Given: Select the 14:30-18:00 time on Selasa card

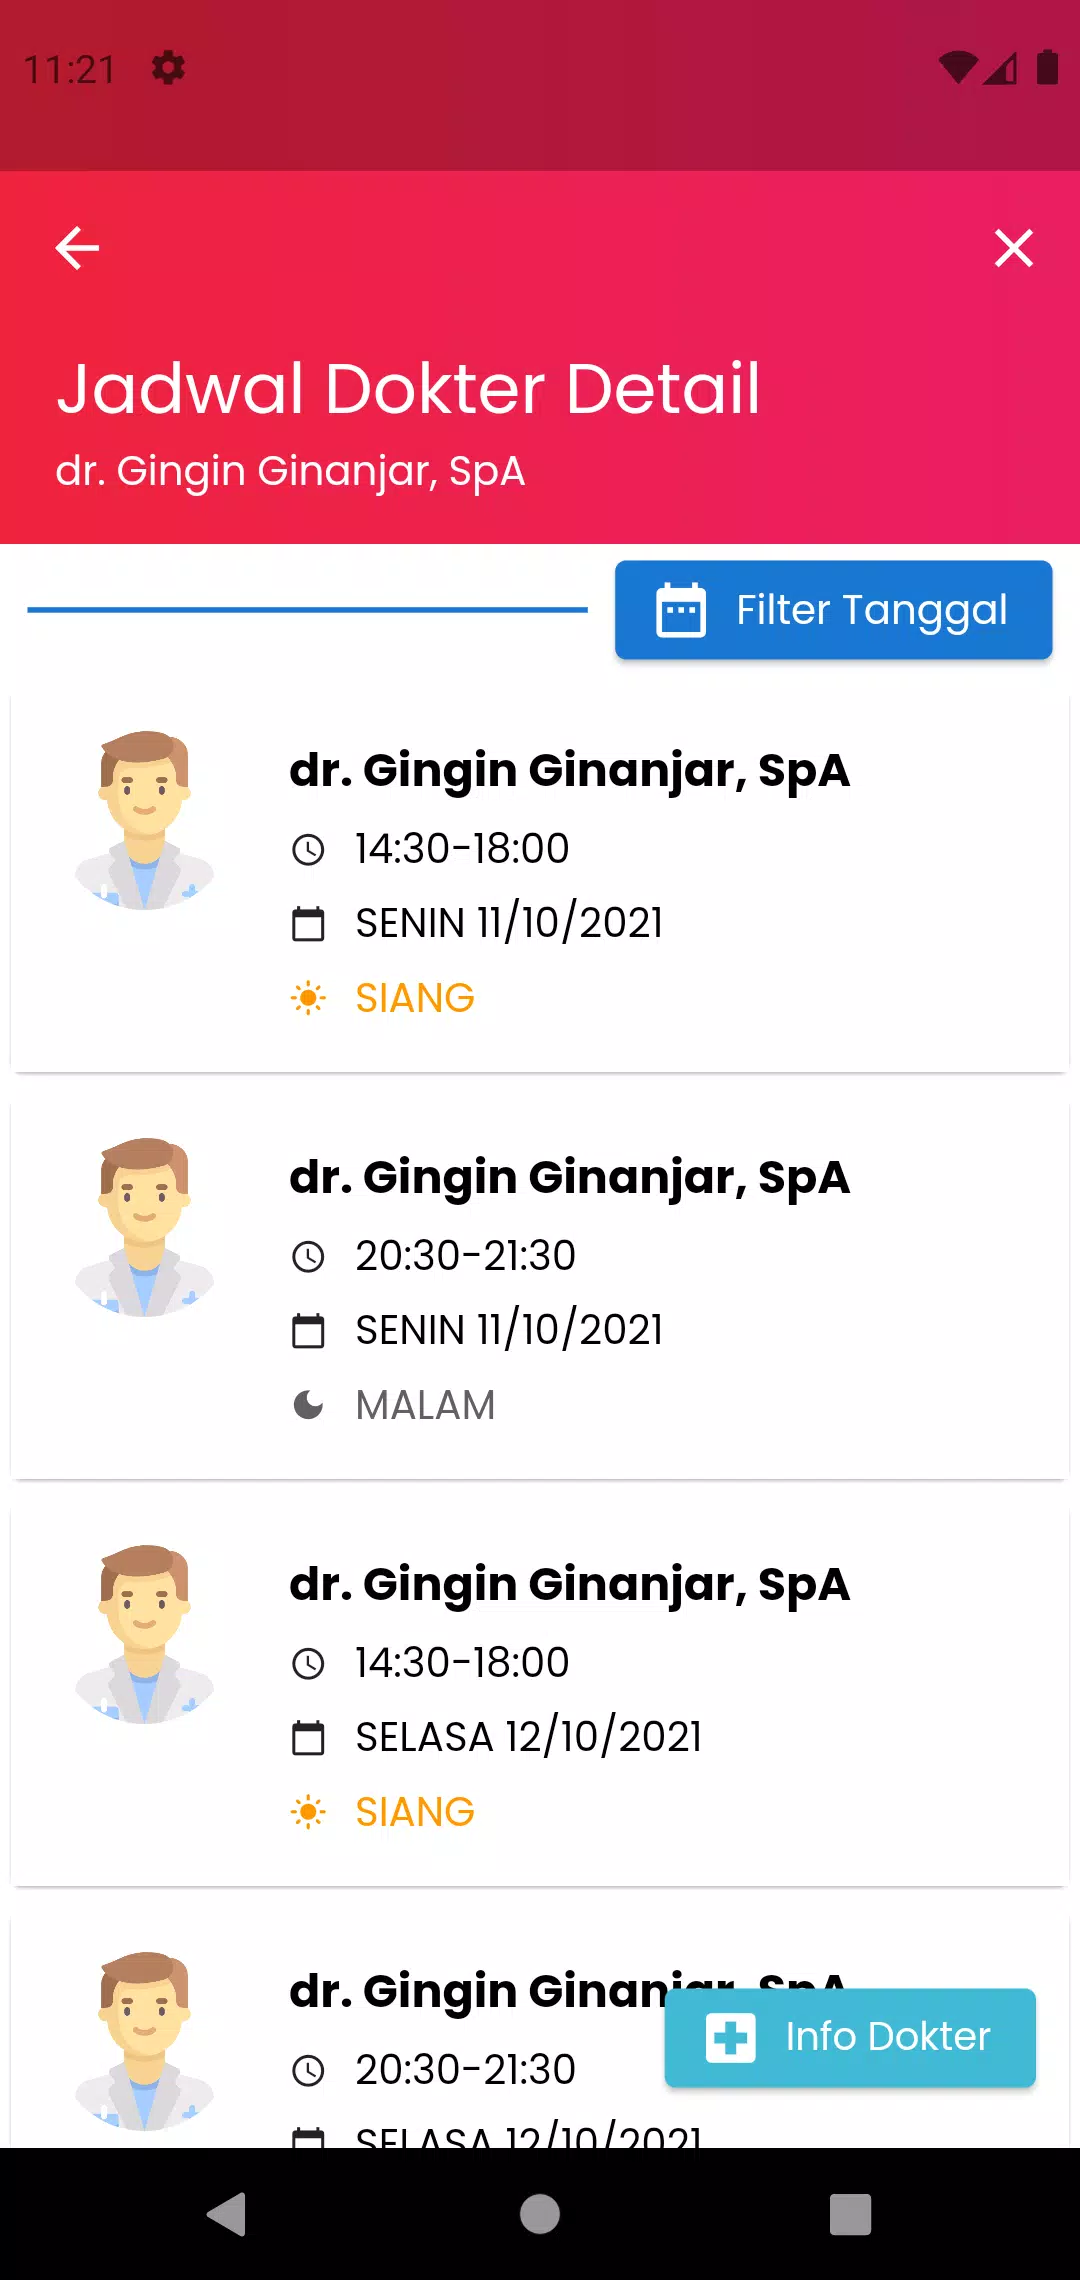Looking at the screenshot, I should click(462, 1662).
